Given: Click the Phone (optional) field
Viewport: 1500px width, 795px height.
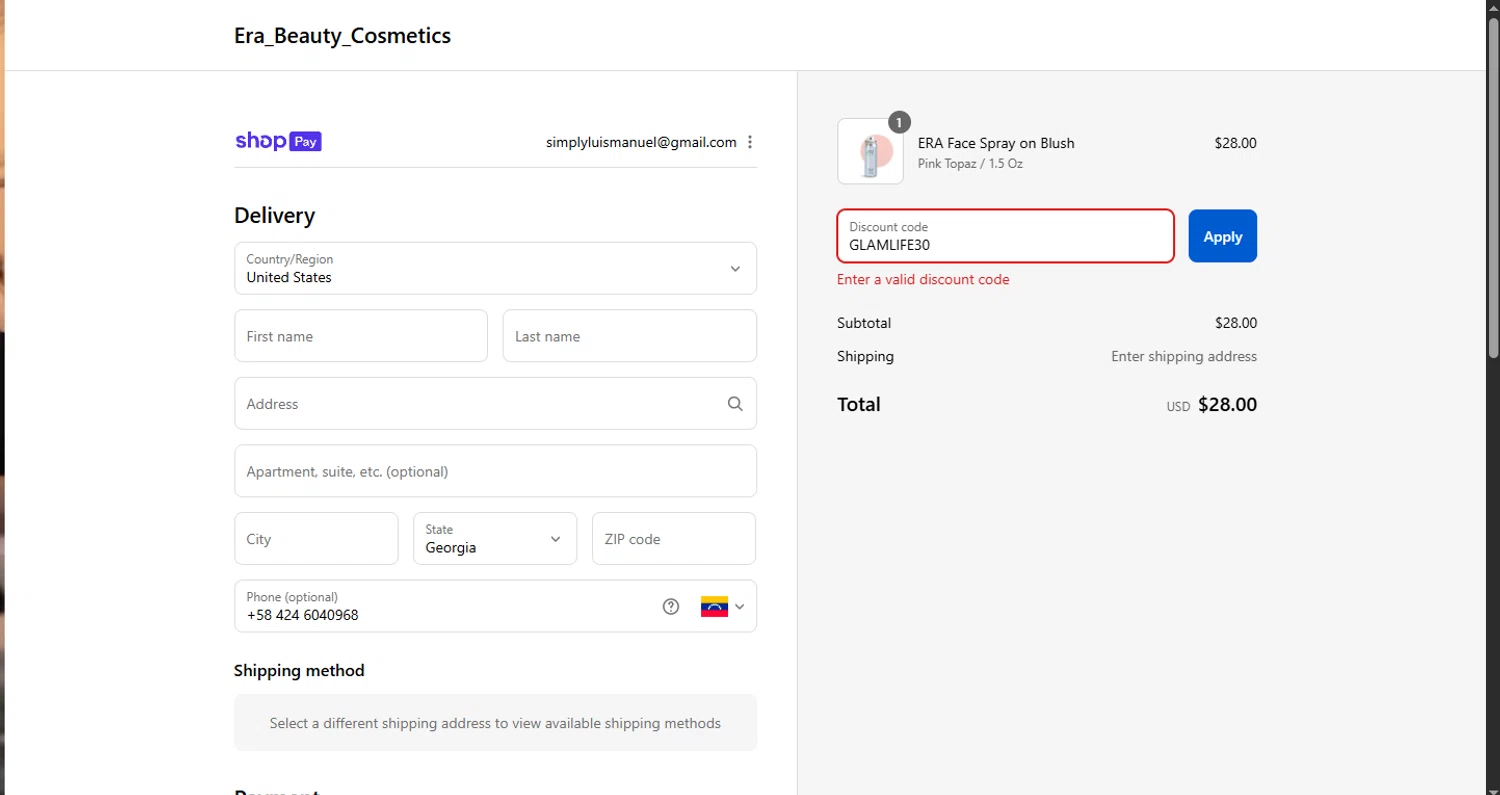Looking at the screenshot, I should coord(495,606).
